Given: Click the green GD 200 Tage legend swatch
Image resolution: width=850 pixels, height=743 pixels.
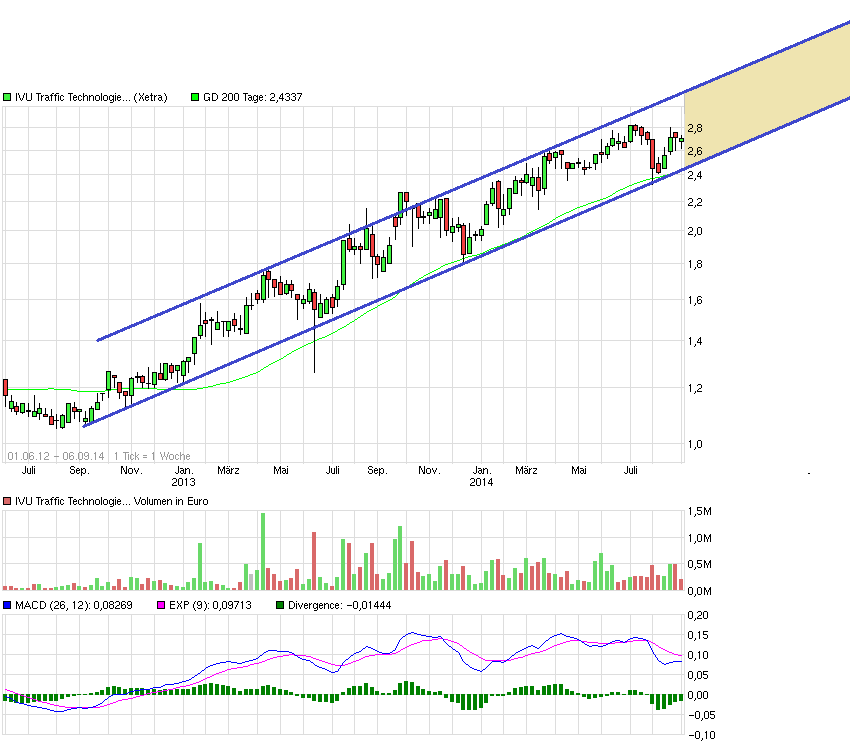Looking at the screenshot, I should click(x=195, y=98).
